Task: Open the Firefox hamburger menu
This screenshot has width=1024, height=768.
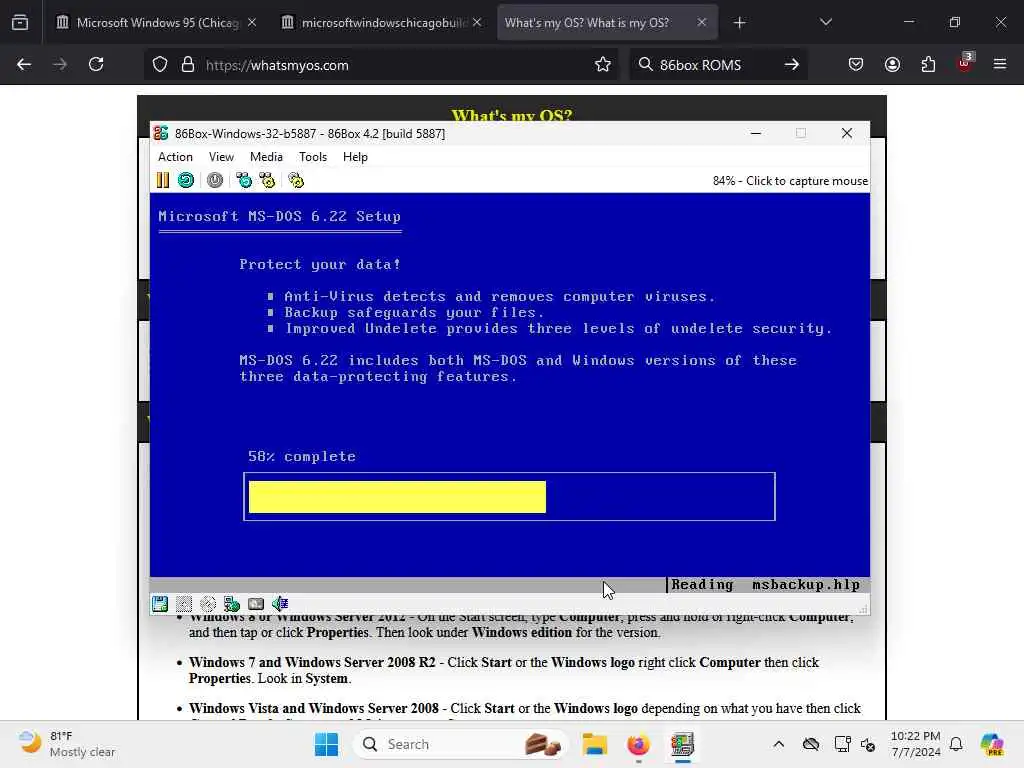Action: point(1000,64)
